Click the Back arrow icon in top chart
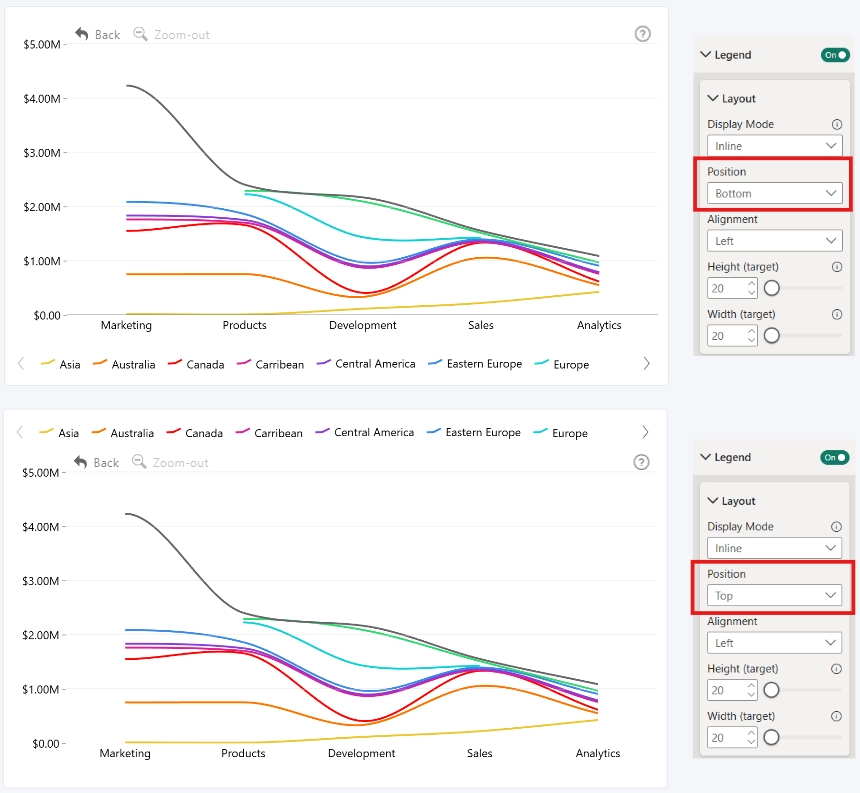The width and height of the screenshot is (860, 793). tap(81, 34)
